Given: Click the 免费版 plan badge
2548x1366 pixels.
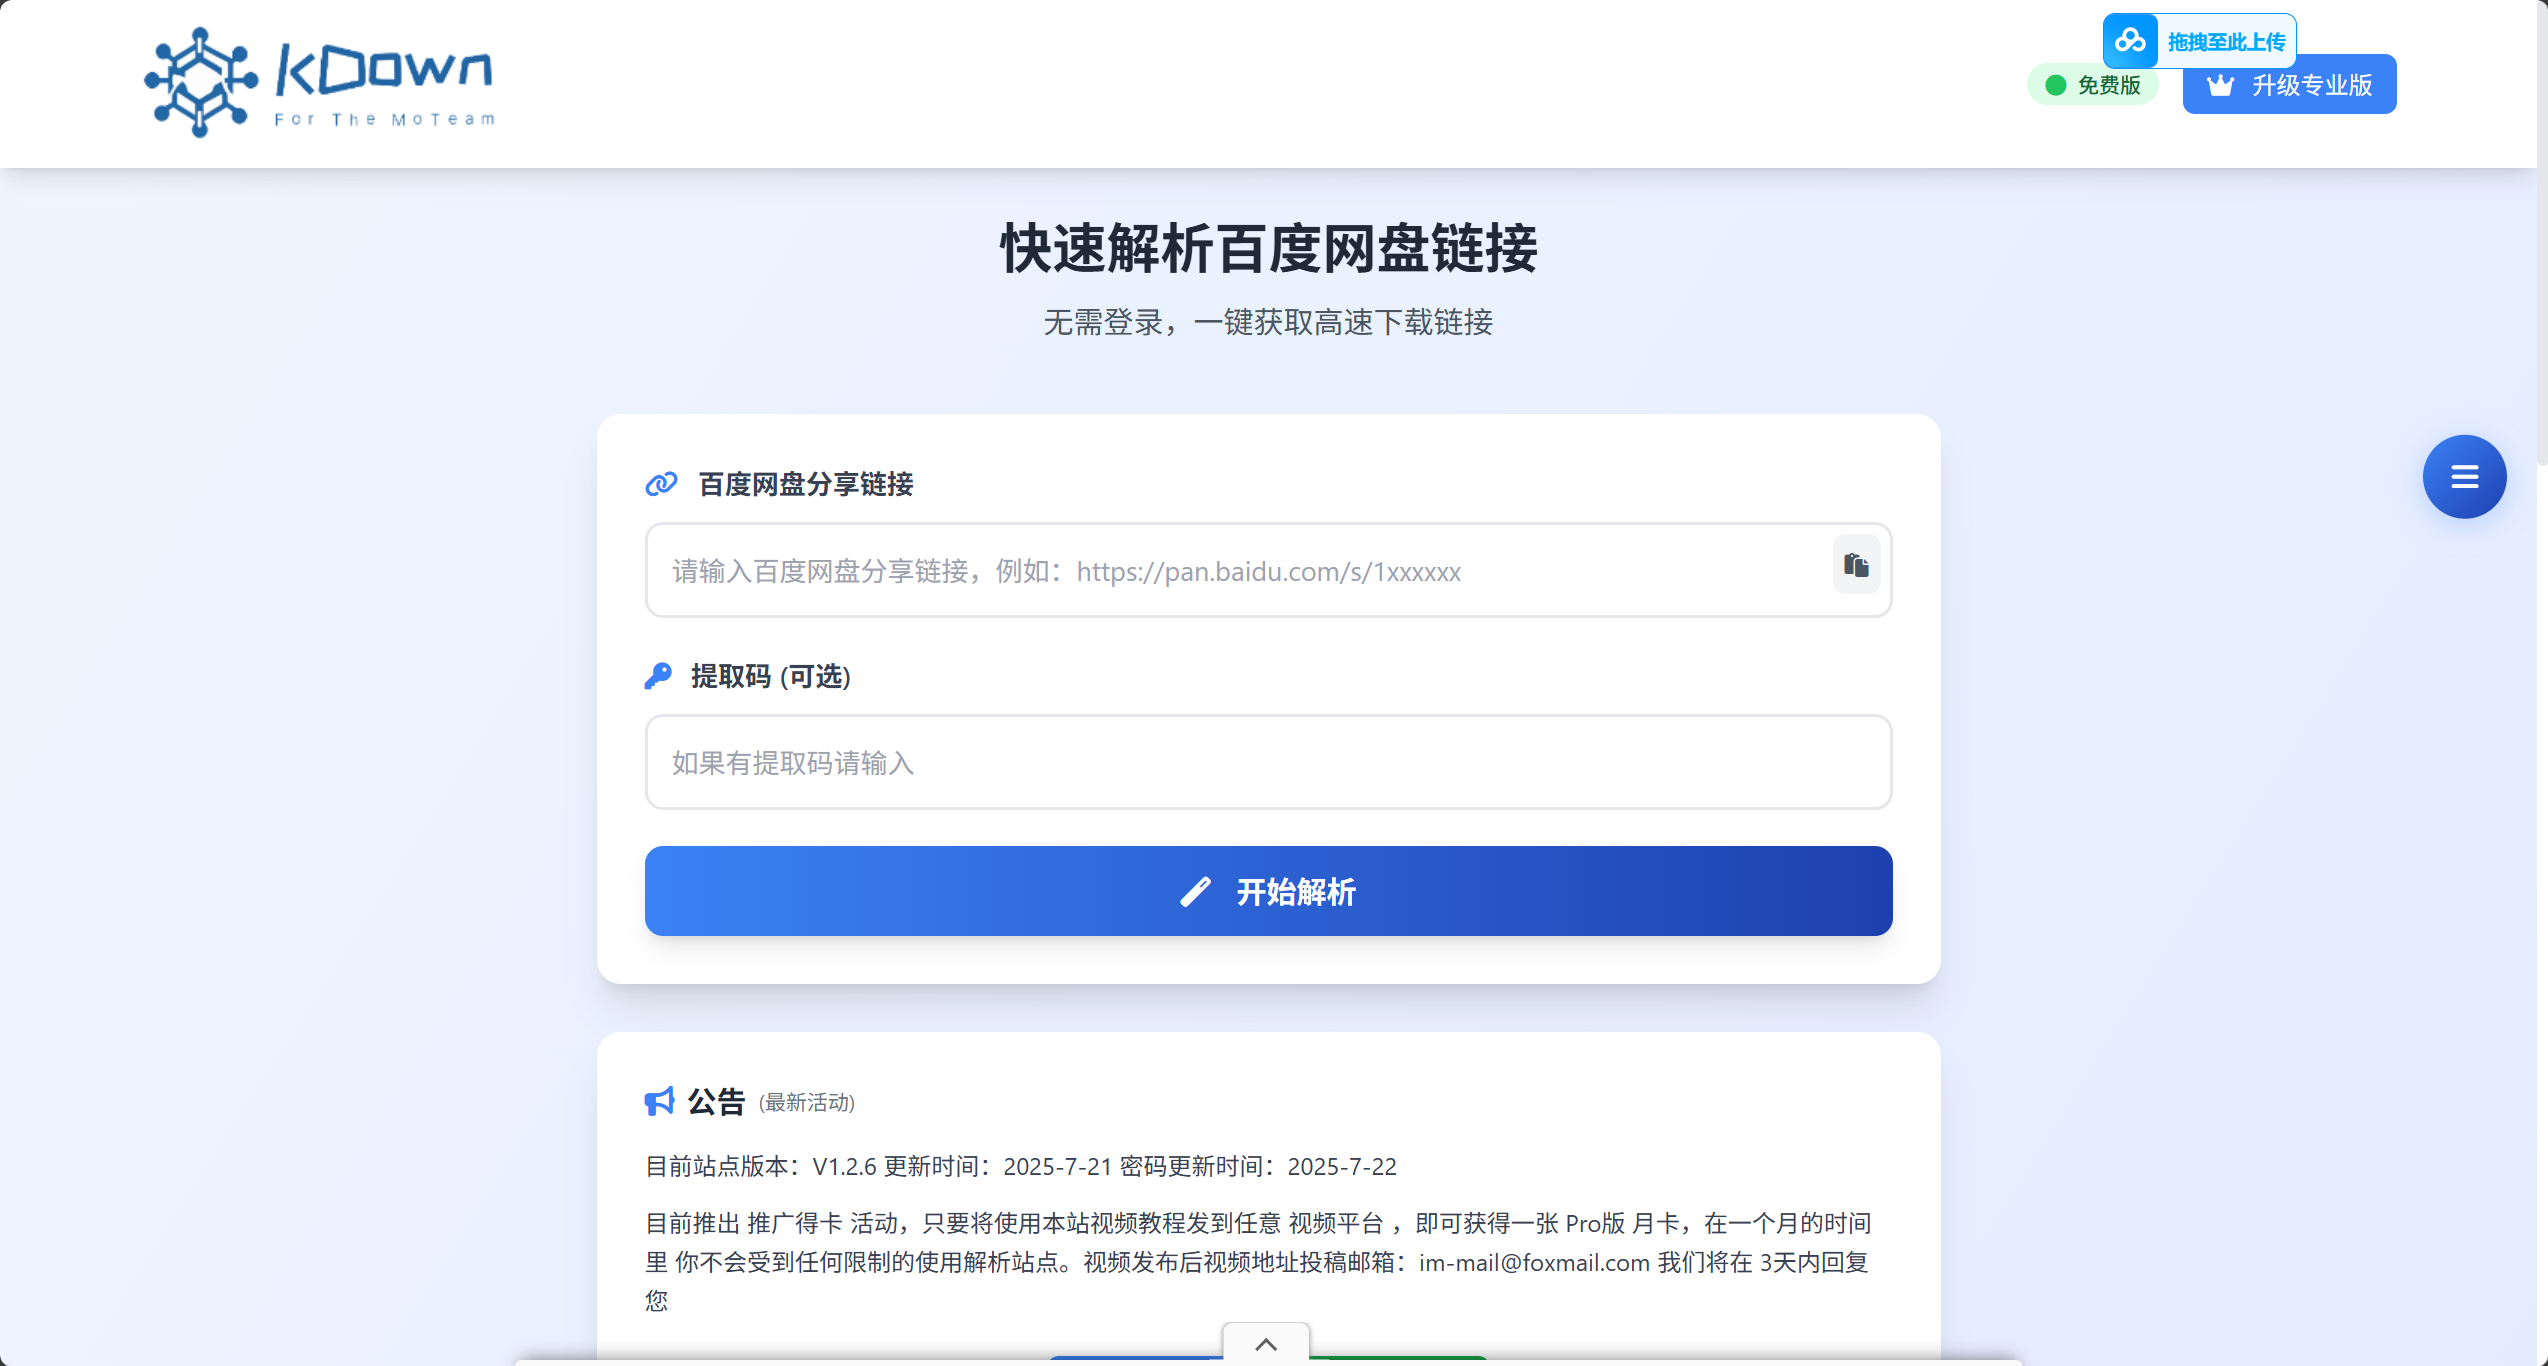Looking at the screenshot, I should click(x=2093, y=86).
